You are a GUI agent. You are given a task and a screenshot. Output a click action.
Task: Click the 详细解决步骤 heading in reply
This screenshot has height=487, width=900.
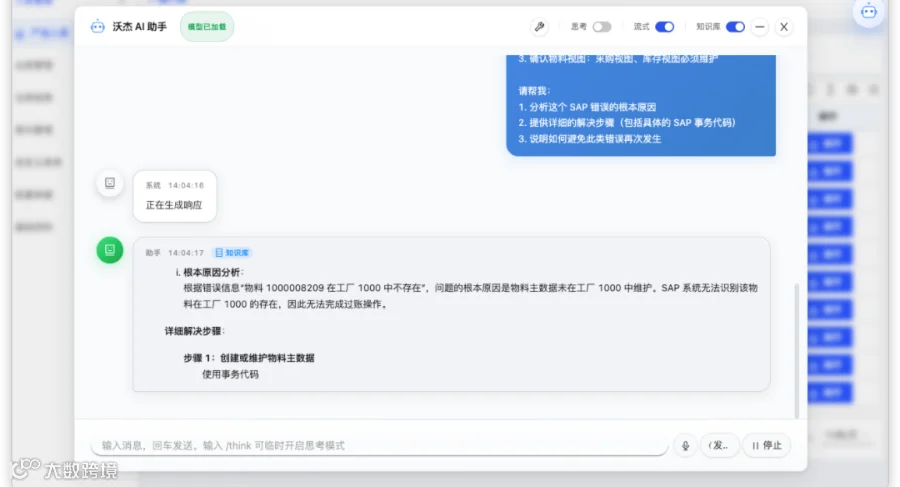(x=194, y=331)
